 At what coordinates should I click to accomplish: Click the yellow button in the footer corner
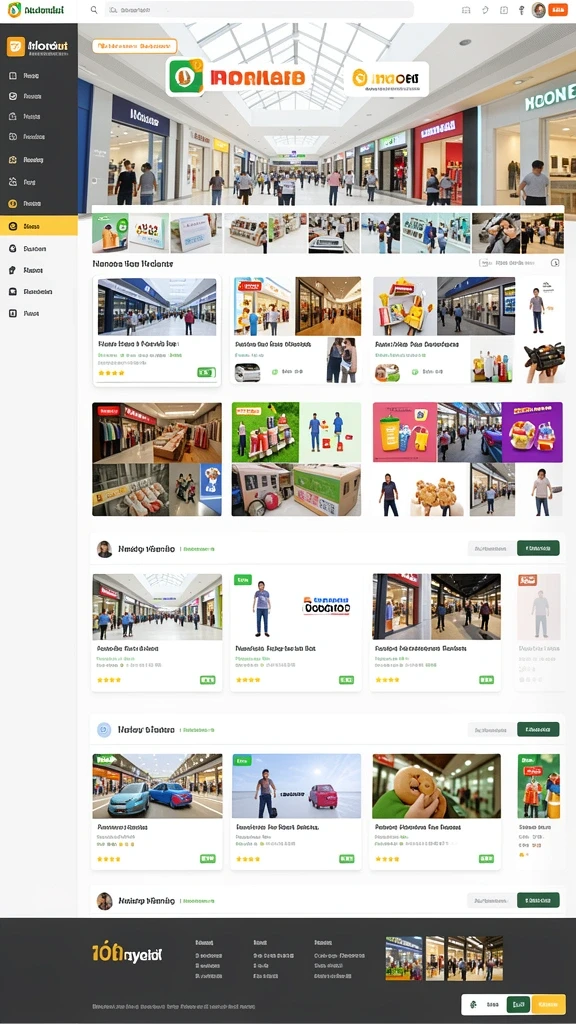click(549, 1004)
